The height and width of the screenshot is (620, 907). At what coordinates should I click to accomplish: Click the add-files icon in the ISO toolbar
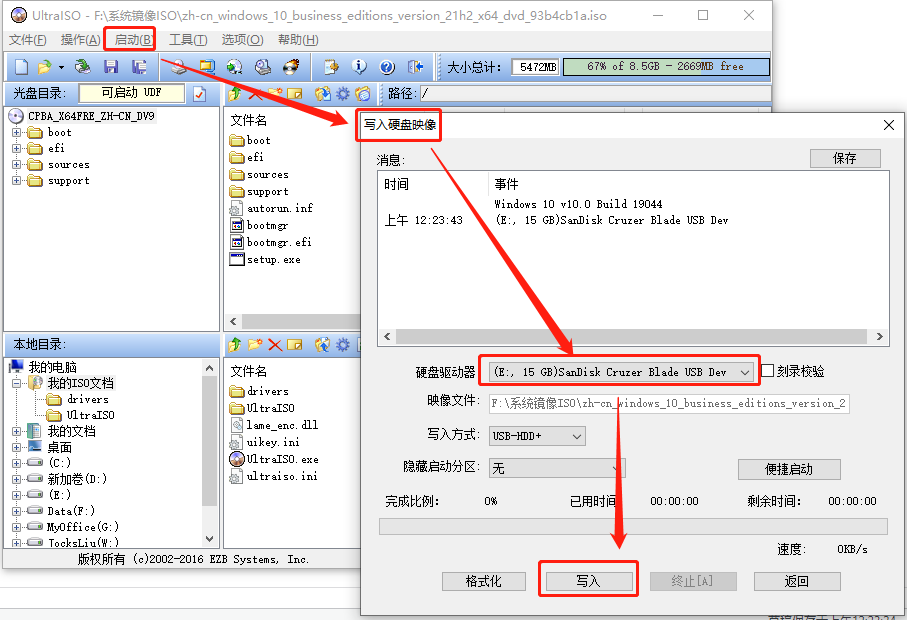click(x=323, y=94)
